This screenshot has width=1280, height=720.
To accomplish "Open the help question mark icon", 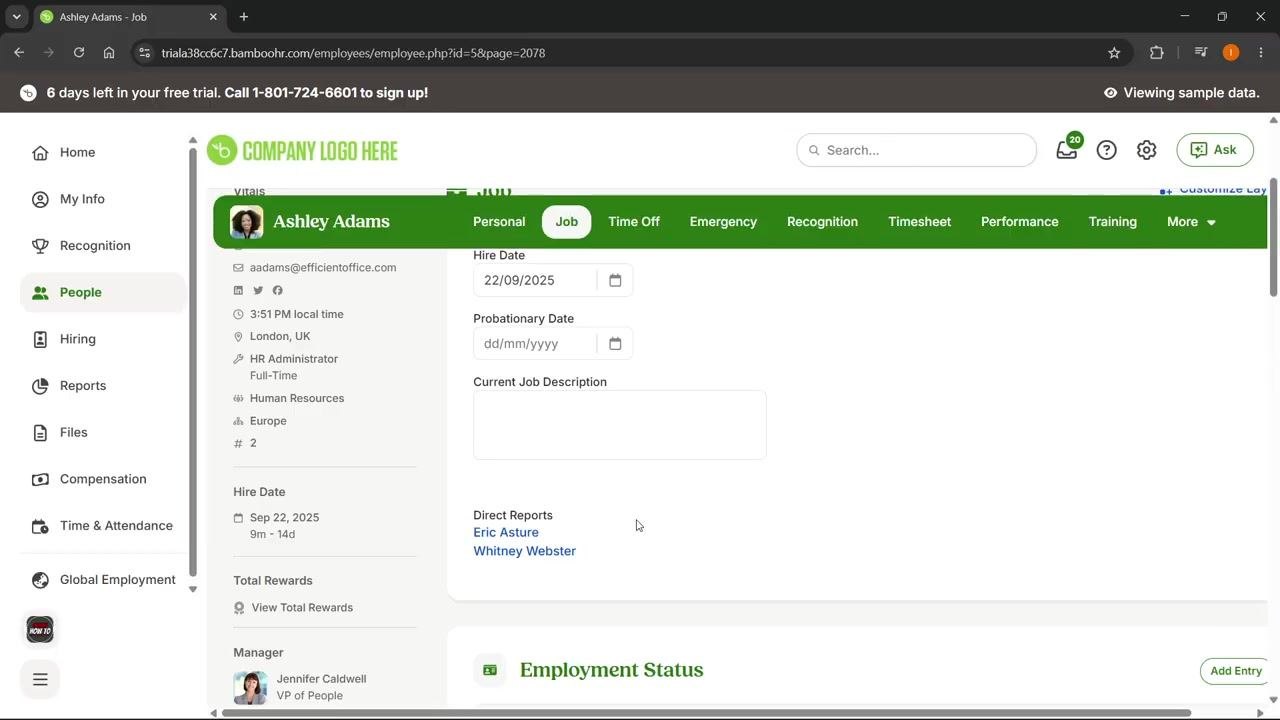I will (1106, 150).
